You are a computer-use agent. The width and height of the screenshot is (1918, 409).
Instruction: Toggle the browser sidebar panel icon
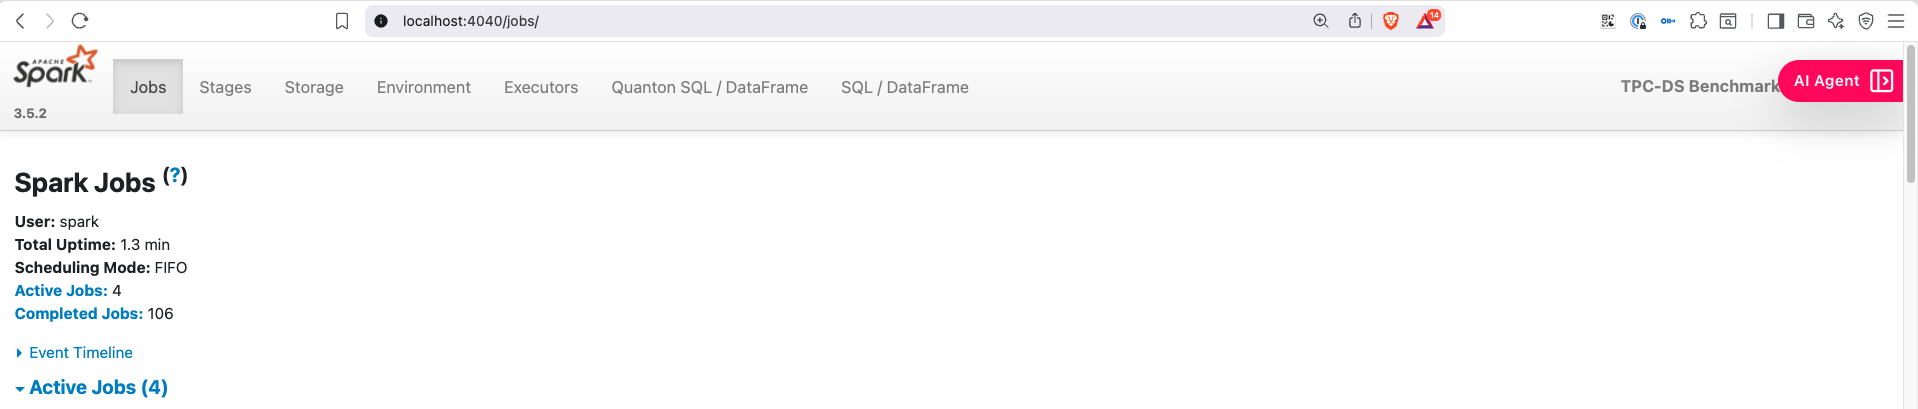click(x=1776, y=21)
